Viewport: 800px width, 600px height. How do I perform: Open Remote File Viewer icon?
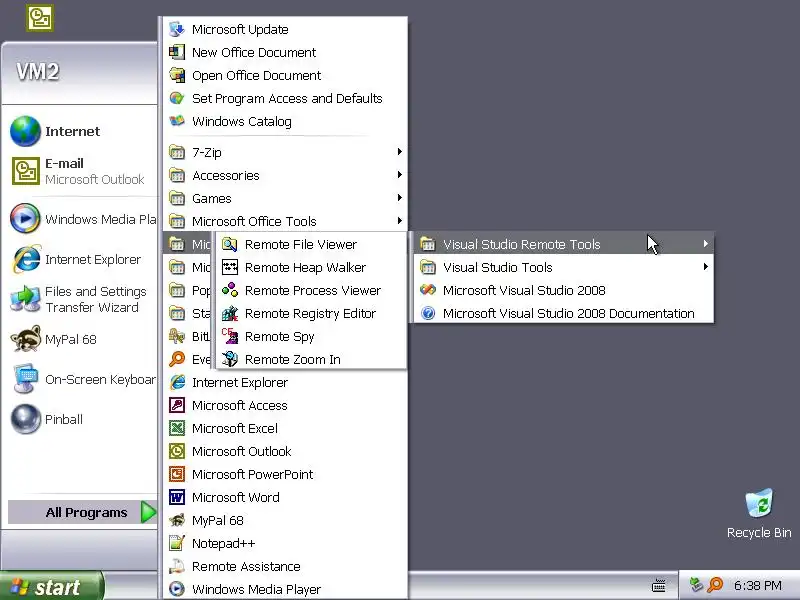(230, 244)
